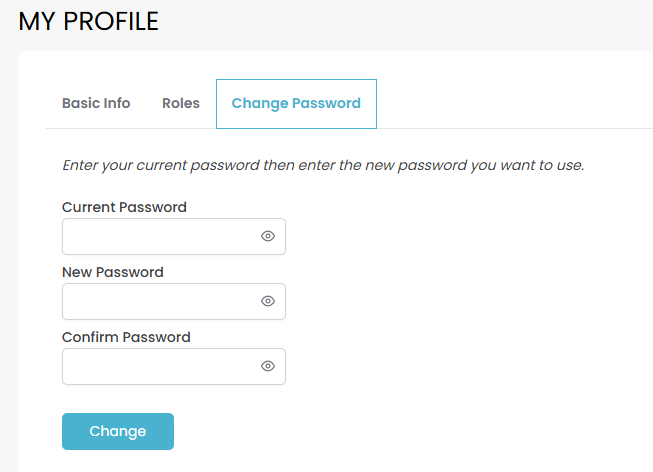The height and width of the screenshot is (472, 653).
Task: Hit the eye icon inside Confirm Password
Action: click(x=267, y=366)
